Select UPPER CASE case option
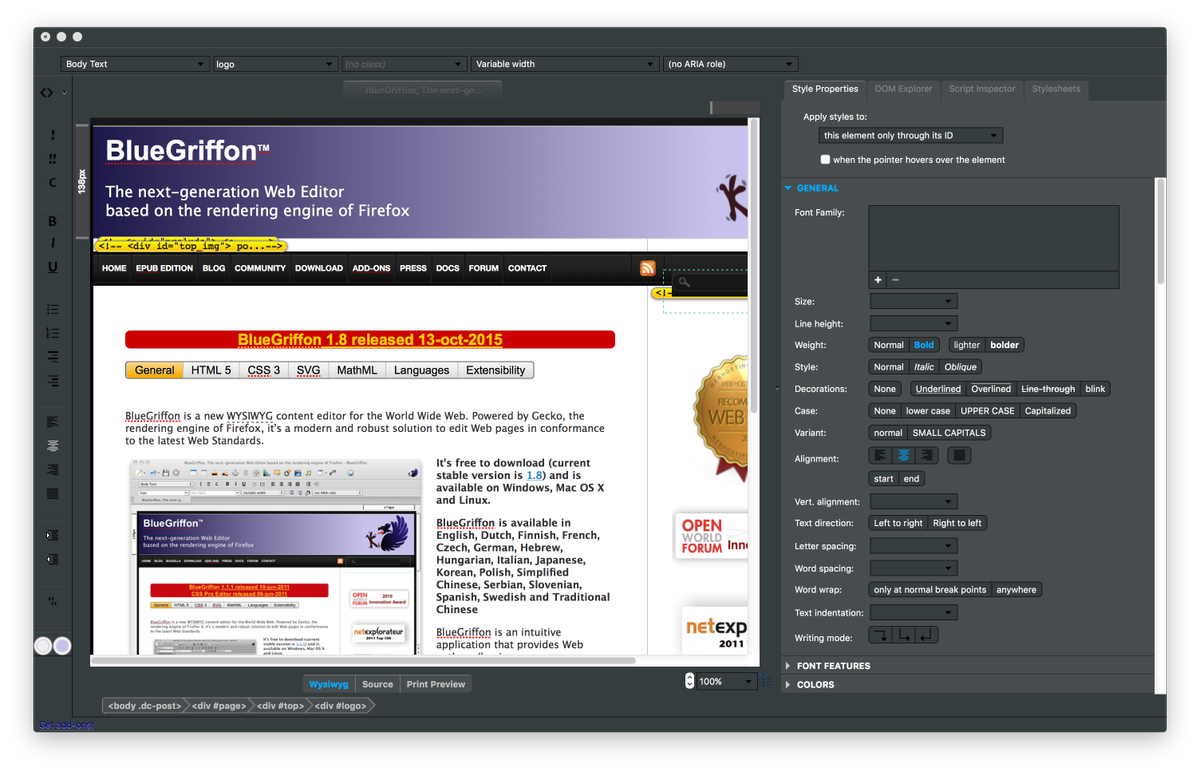Viewport: 1200px width, 772px height. coord(987,411)
